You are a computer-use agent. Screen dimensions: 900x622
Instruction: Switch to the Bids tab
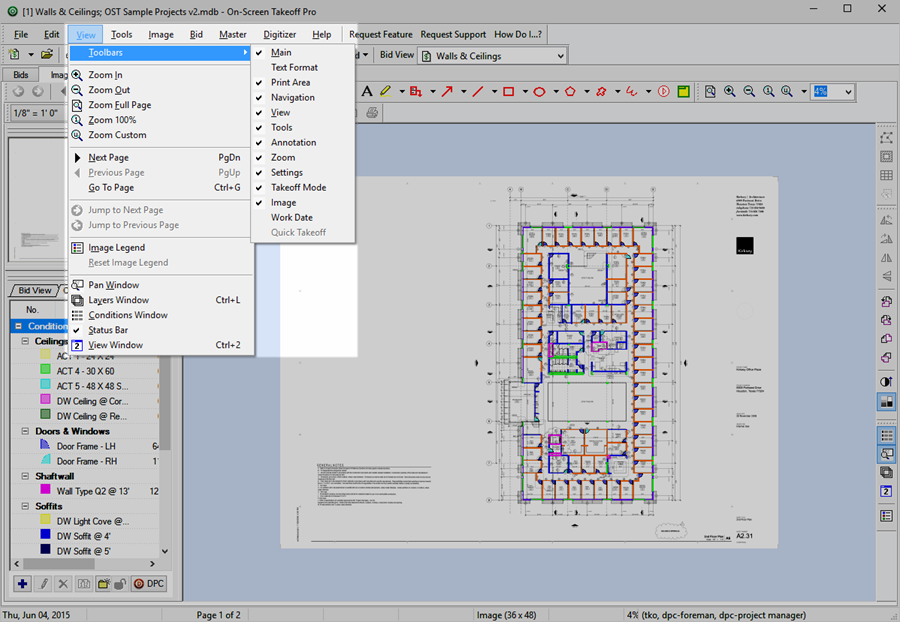[x=21, y=75]
